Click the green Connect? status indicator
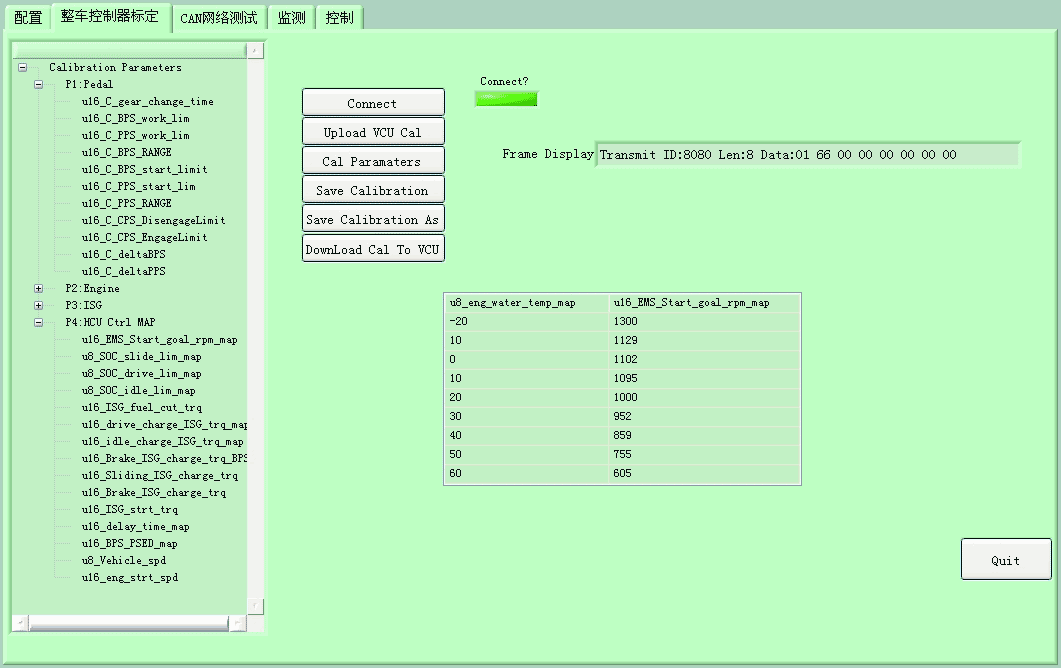1061x668 pixels. tap(506, 99)
